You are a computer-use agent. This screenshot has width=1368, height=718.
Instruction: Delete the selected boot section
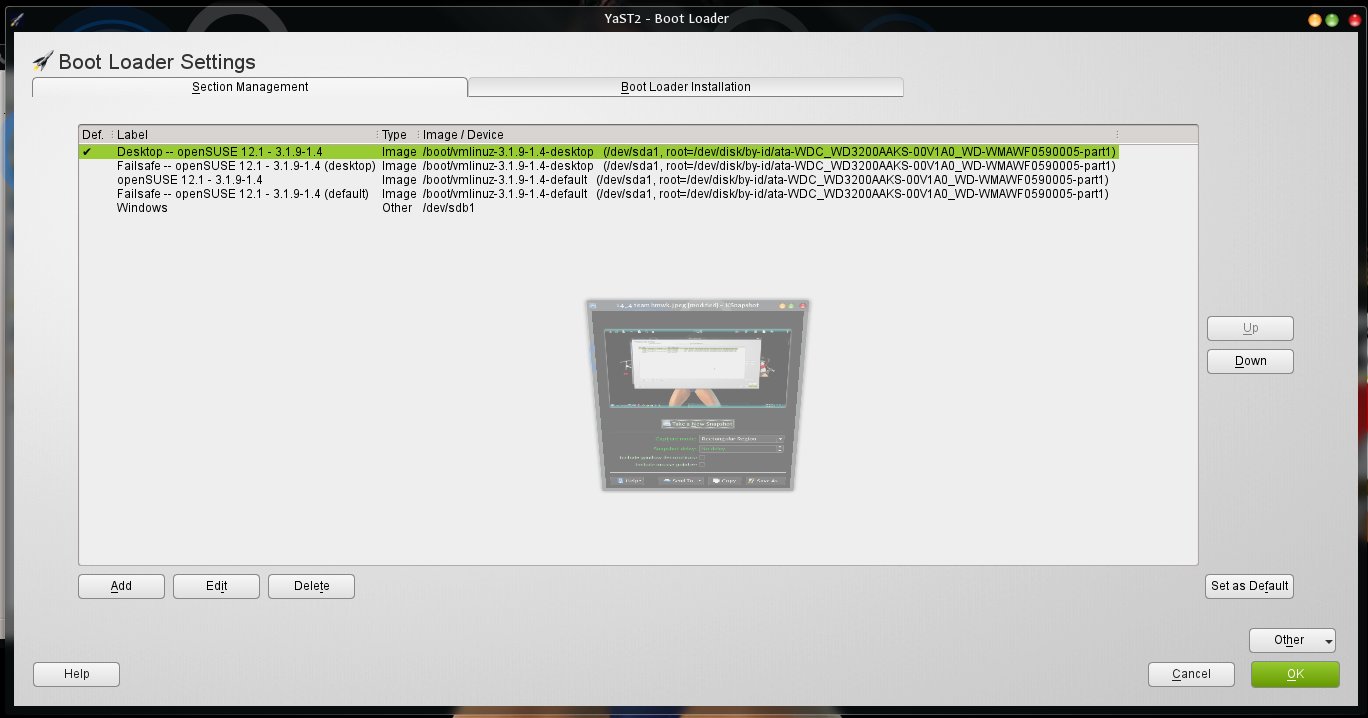coord(311,586)
